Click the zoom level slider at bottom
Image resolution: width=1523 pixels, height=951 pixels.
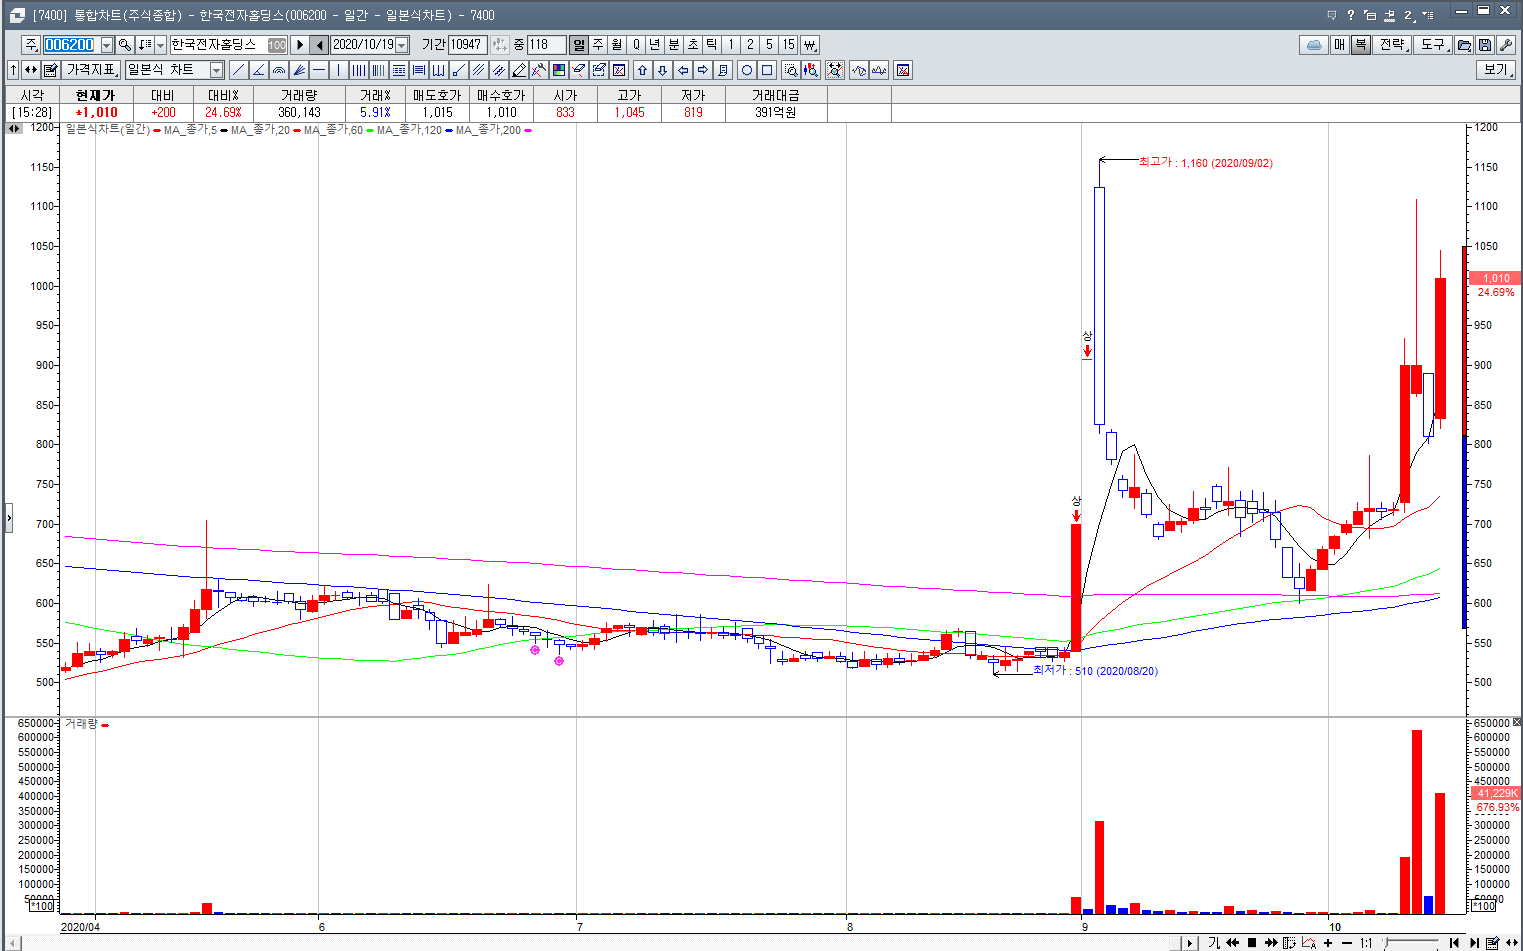click(1410, 943)
